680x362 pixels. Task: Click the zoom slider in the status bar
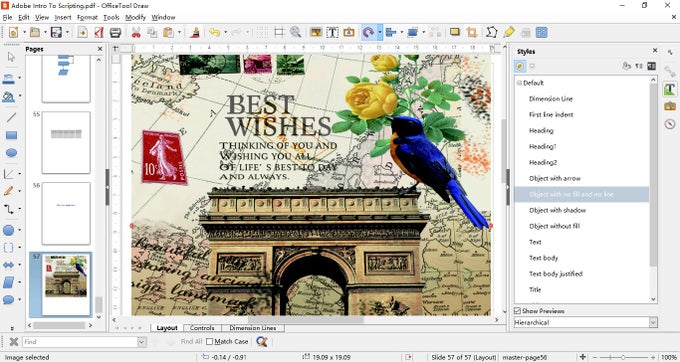(623, 357)
